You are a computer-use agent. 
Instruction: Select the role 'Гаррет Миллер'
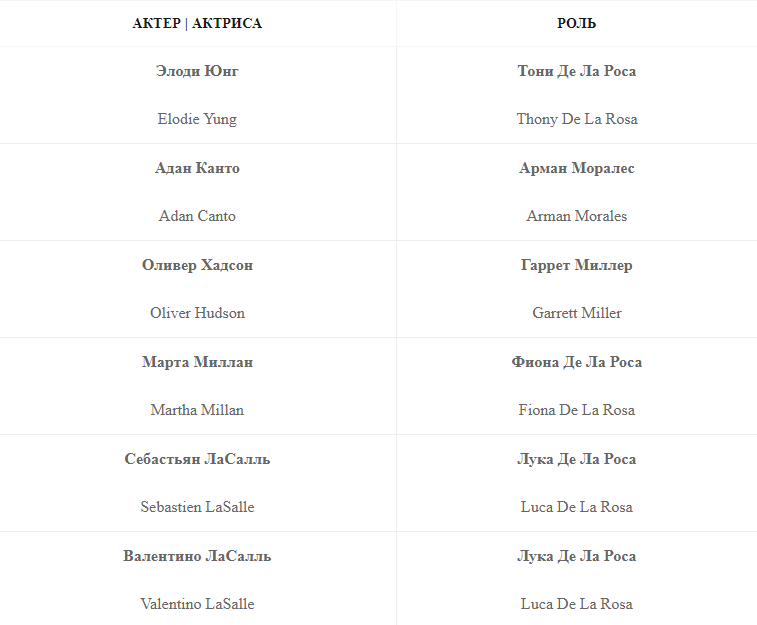coord(576,265)
